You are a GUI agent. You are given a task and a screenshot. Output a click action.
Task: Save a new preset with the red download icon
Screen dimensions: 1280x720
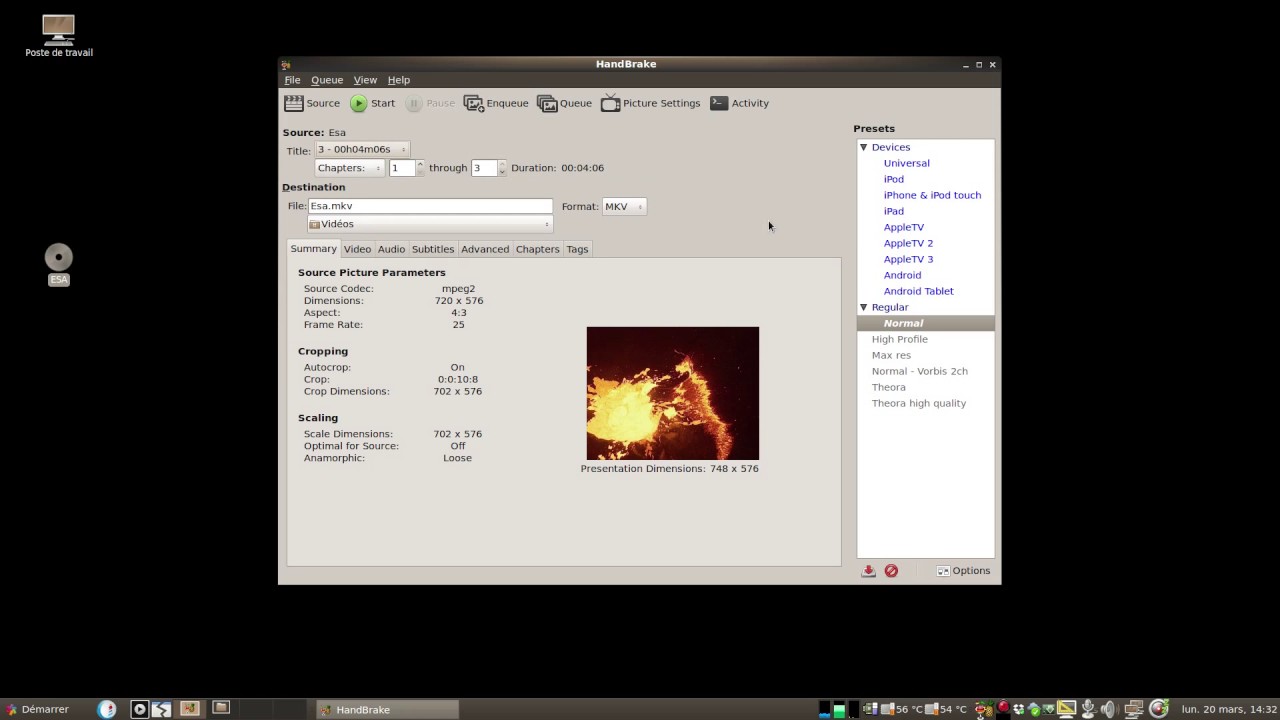[x=868, y=571]
